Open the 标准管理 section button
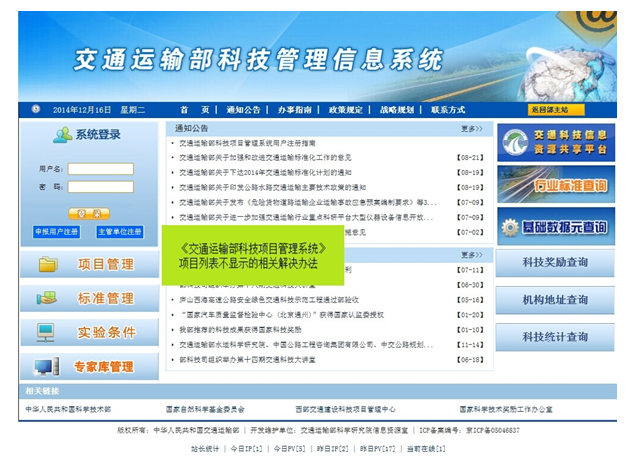 point(89,298)
